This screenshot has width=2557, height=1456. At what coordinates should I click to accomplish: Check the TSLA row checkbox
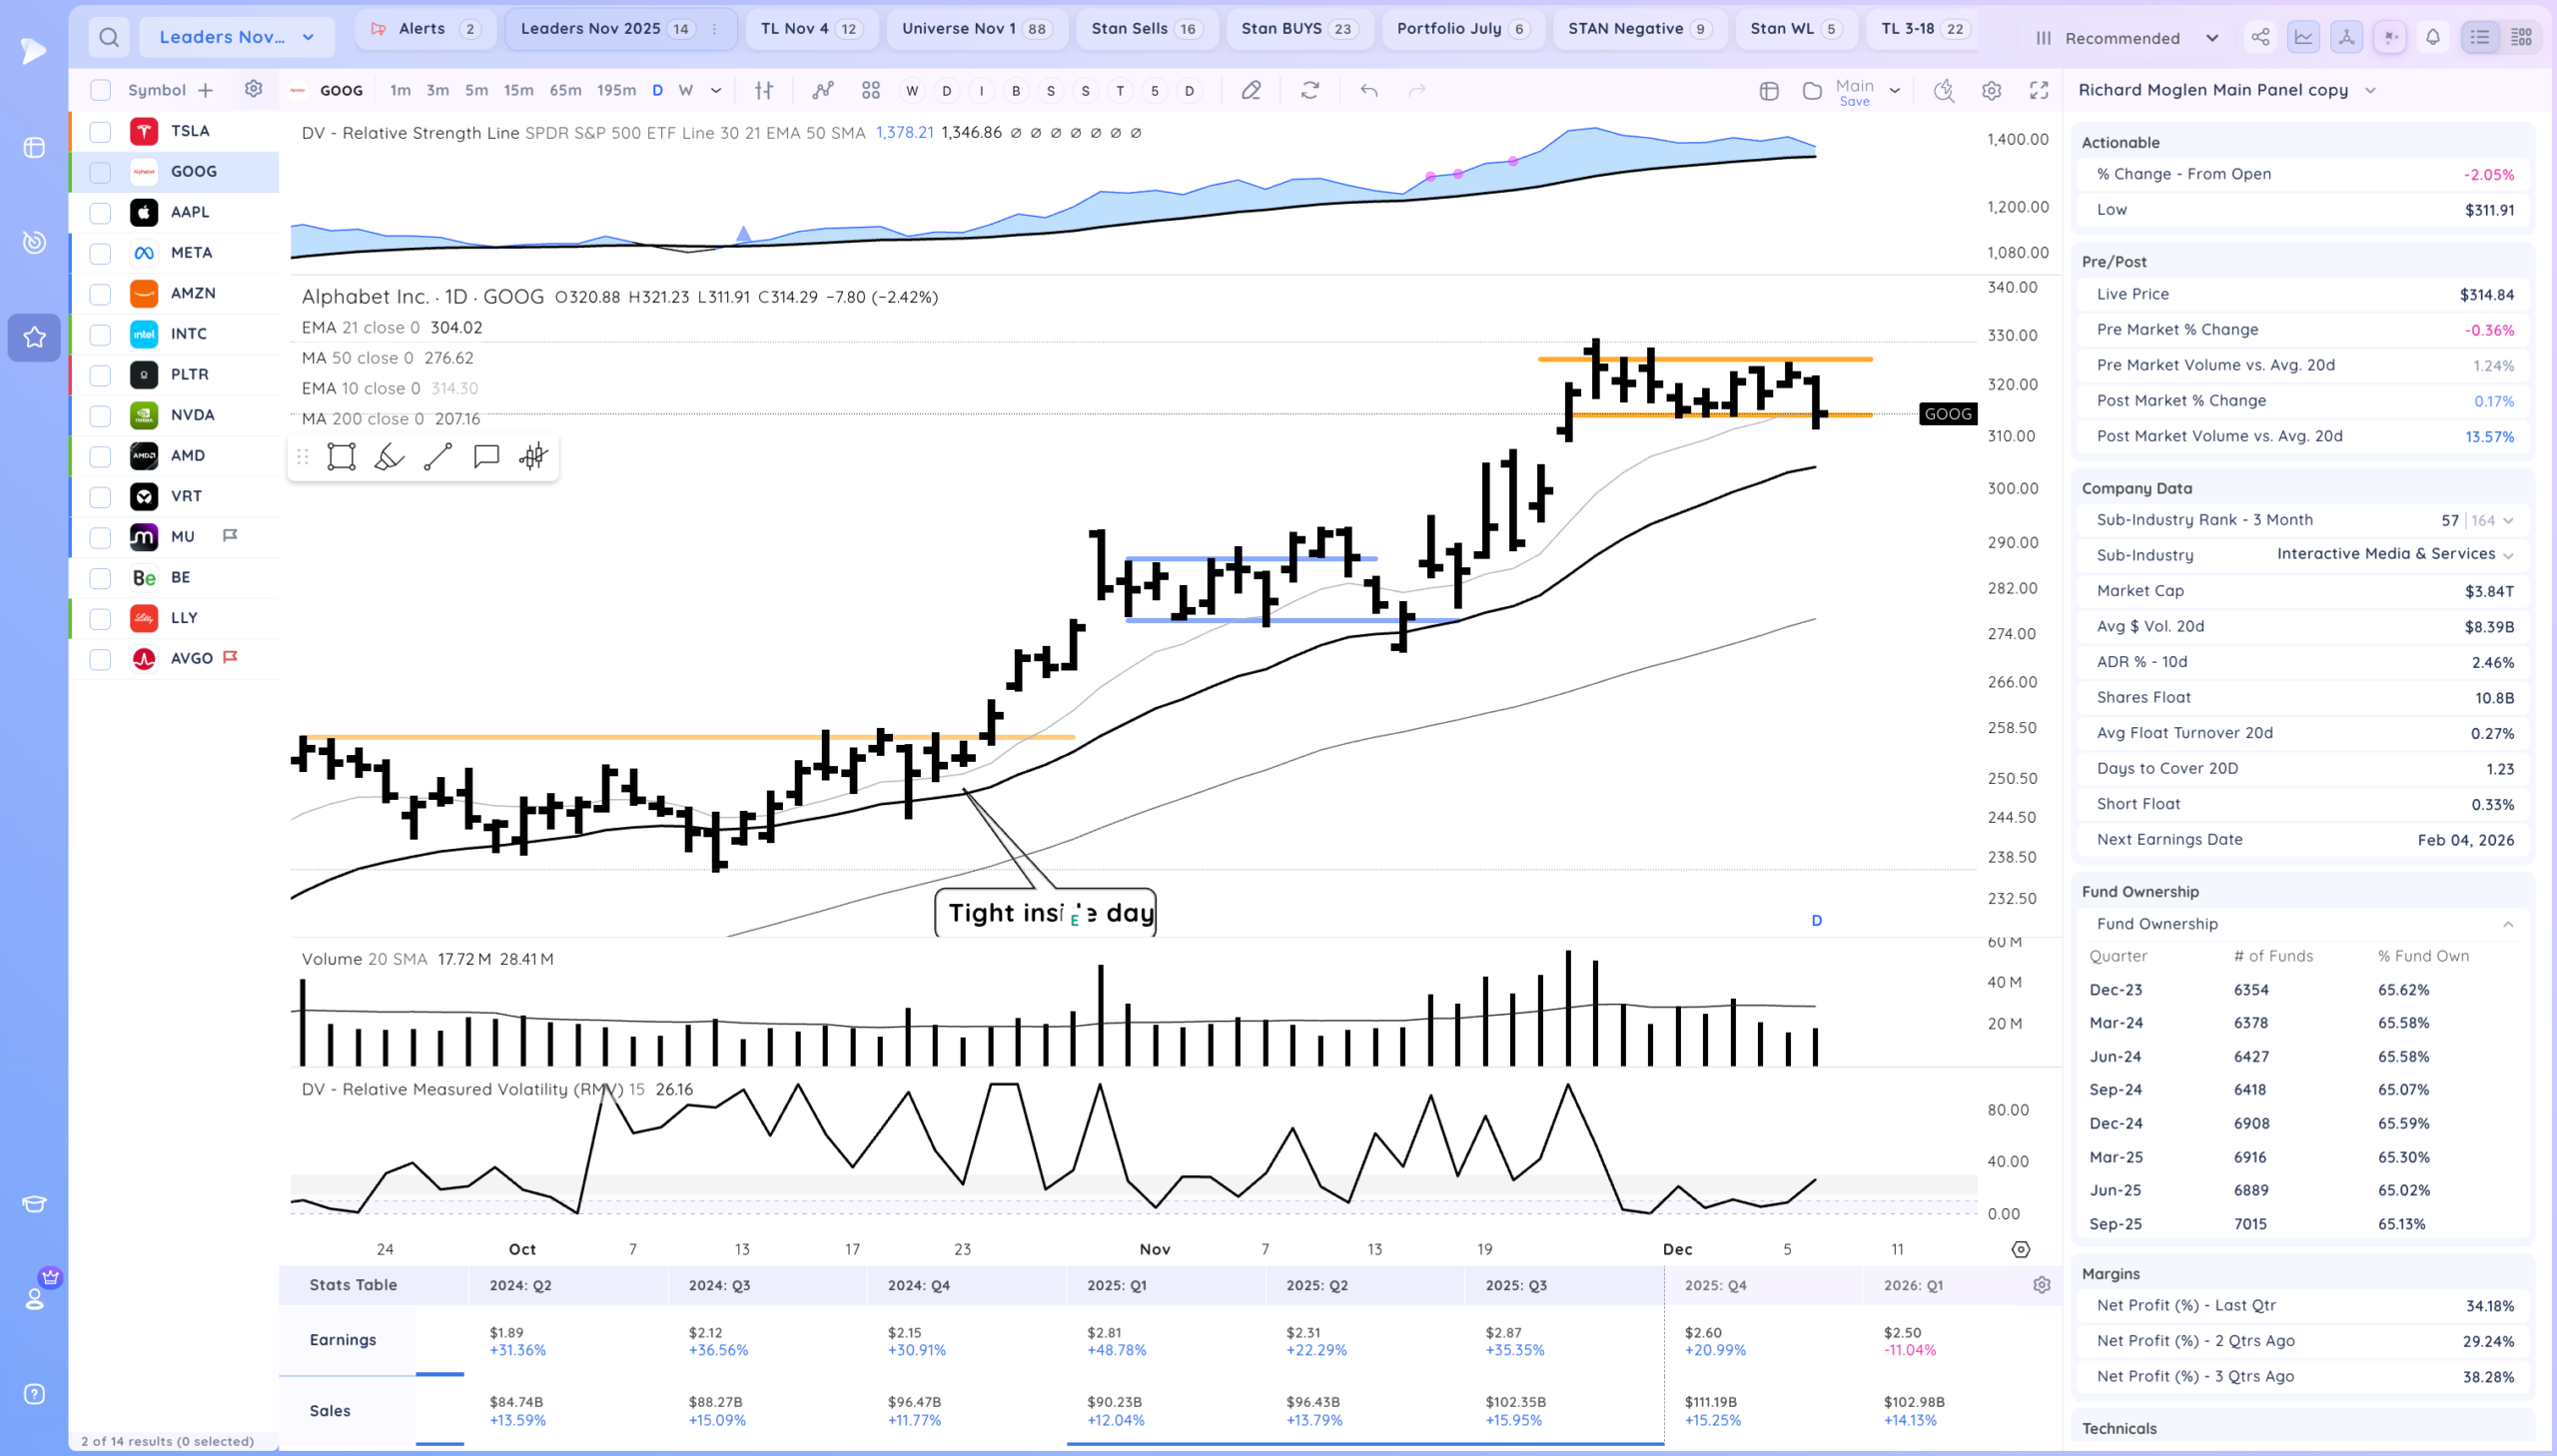100,132
